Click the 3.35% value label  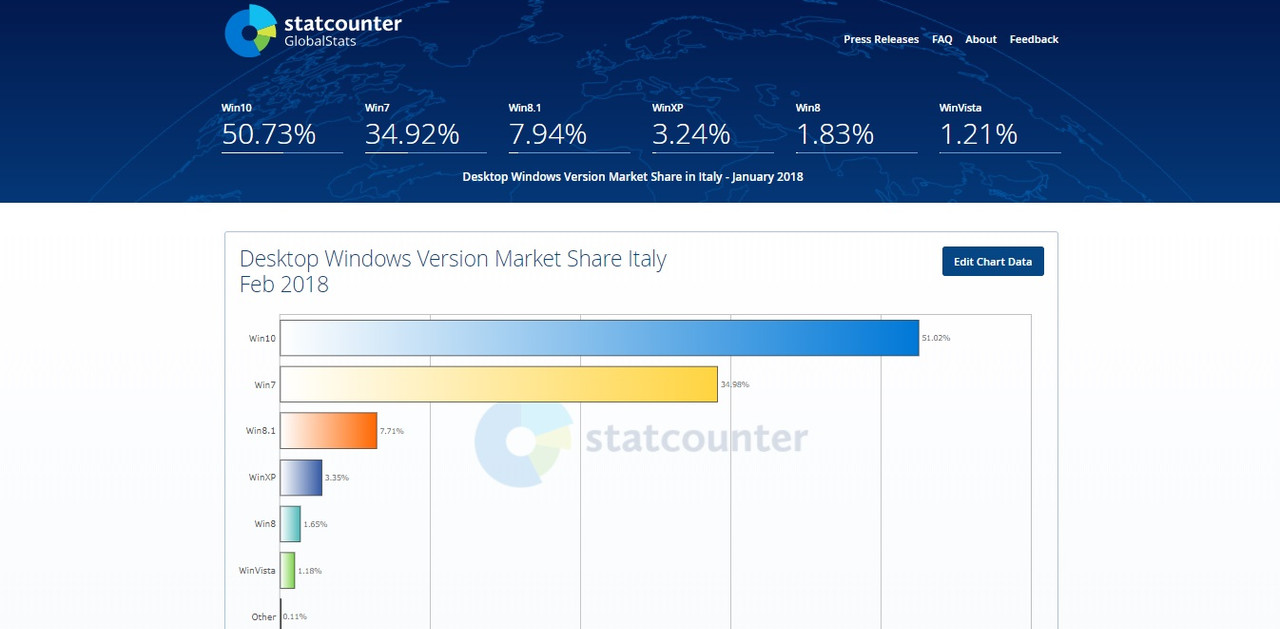[x=337, y=478]
